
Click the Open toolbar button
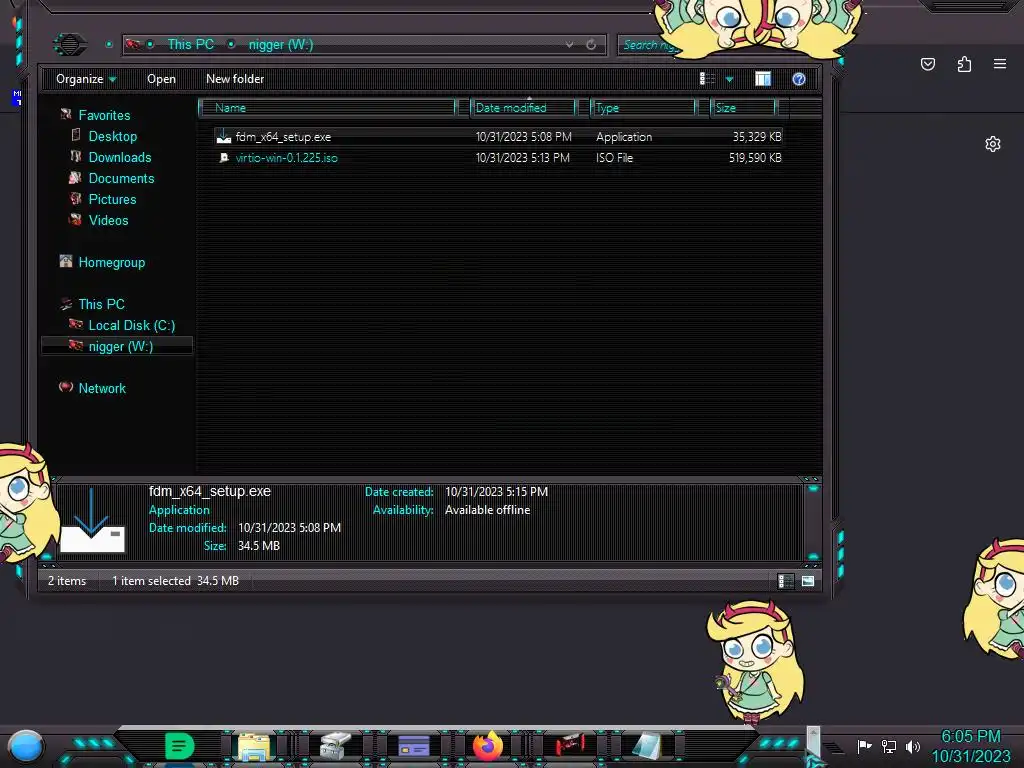point(161,79)
